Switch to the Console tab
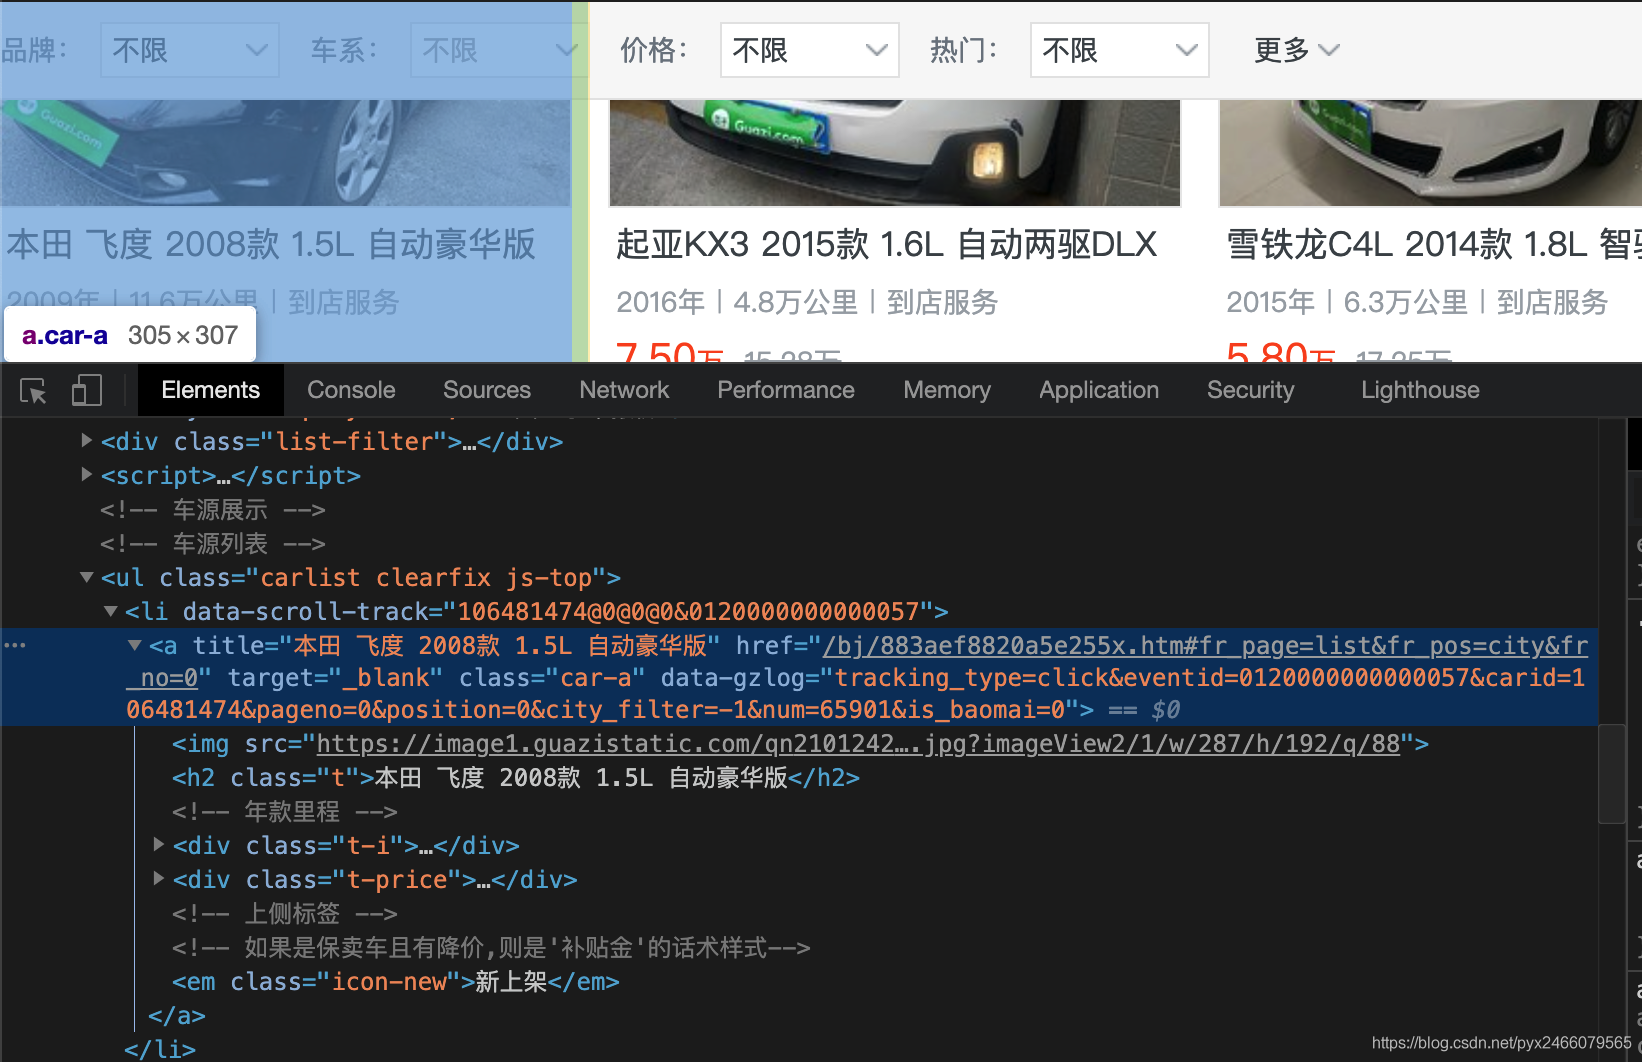 351,390
